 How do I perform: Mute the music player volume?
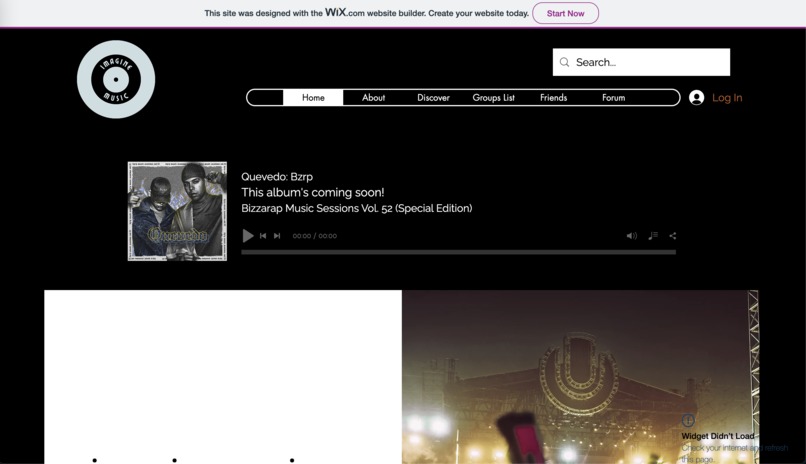coord(632,236)
